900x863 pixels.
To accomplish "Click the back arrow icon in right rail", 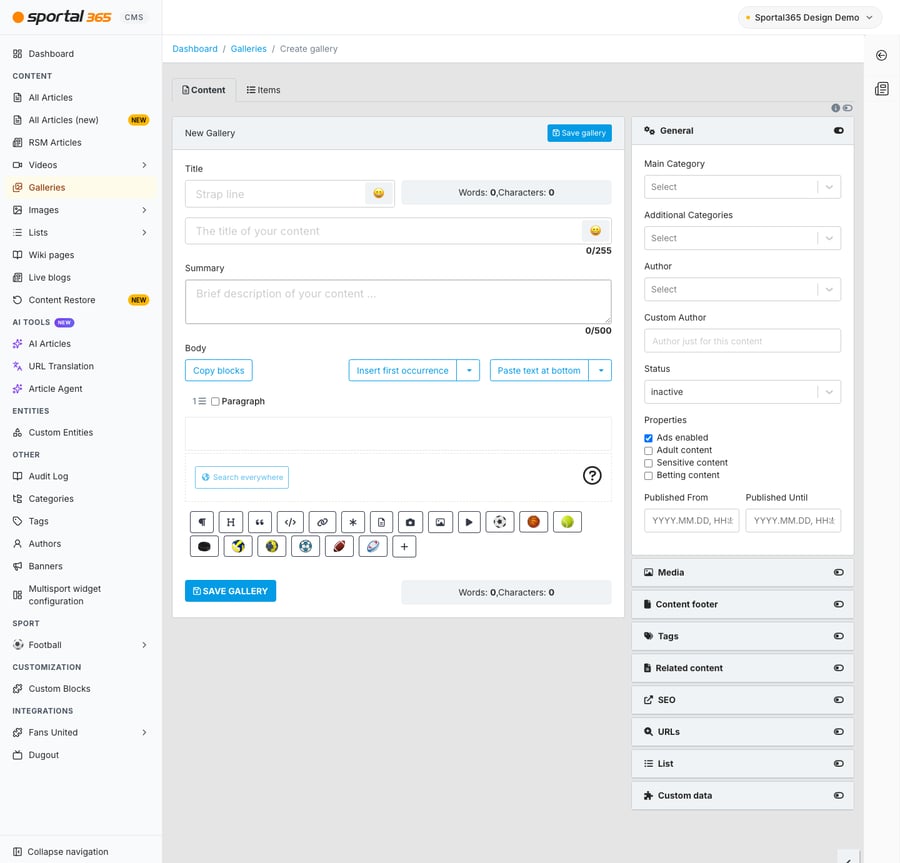I will click(882, 55).
